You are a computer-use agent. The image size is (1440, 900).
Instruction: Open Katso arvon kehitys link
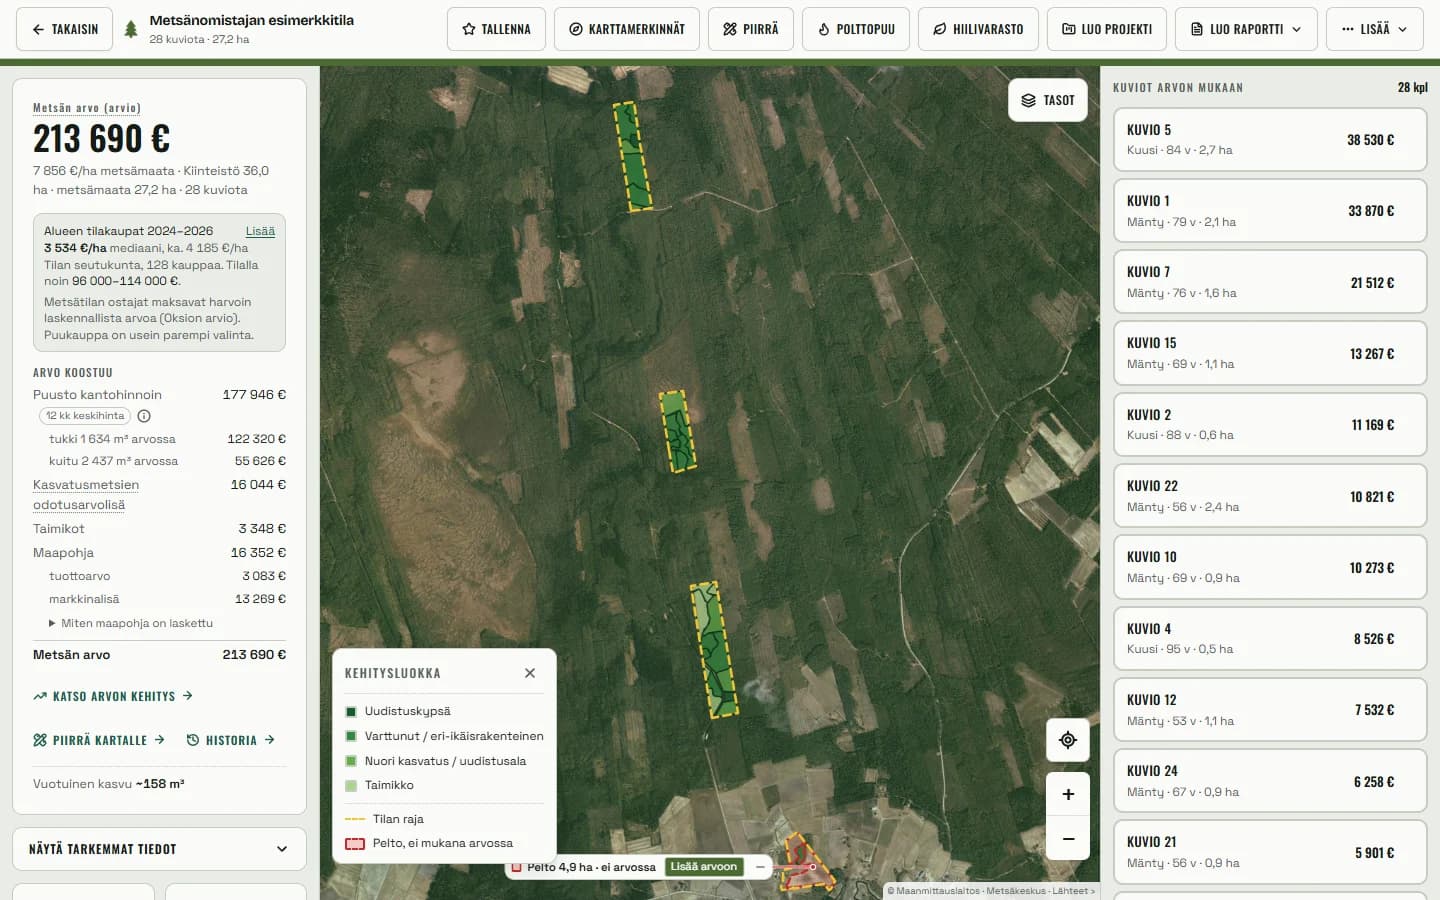click(x=113, y=696)
